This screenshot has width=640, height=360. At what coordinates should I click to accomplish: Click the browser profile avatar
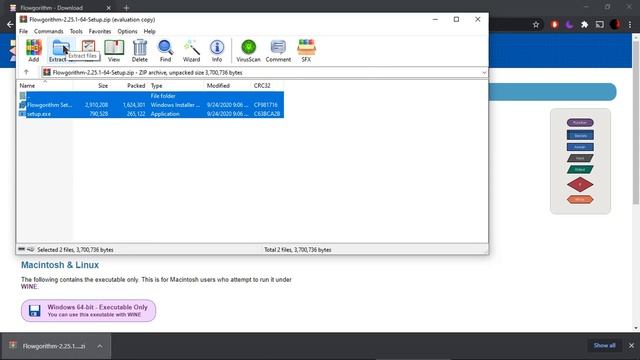point(615,24)
